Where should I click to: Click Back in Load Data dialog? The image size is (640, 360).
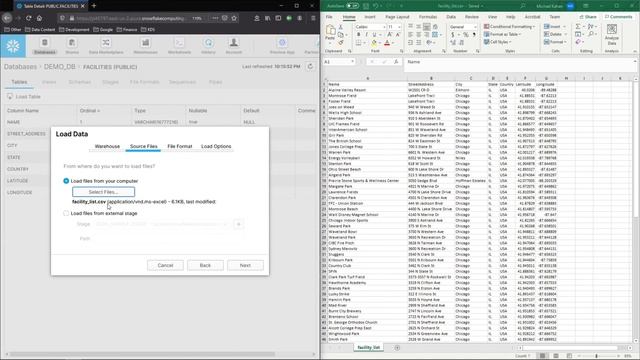pyautogui.click(x=205, y=265)
